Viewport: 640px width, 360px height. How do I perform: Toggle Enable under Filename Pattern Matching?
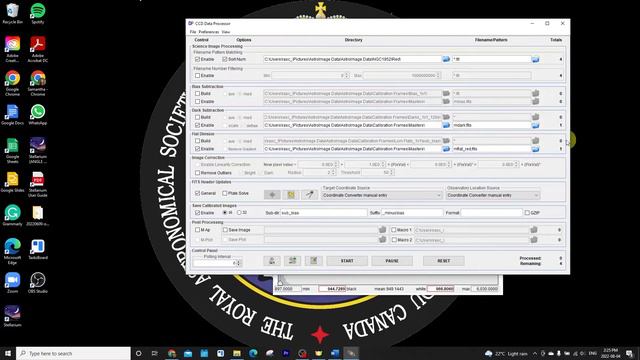pos(198,60)
